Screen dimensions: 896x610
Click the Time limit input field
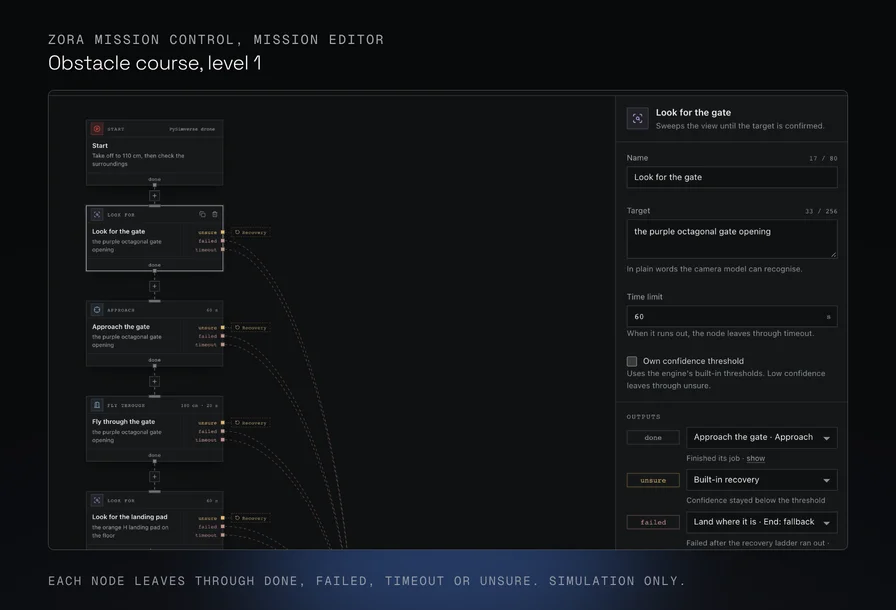coord(732,316)
